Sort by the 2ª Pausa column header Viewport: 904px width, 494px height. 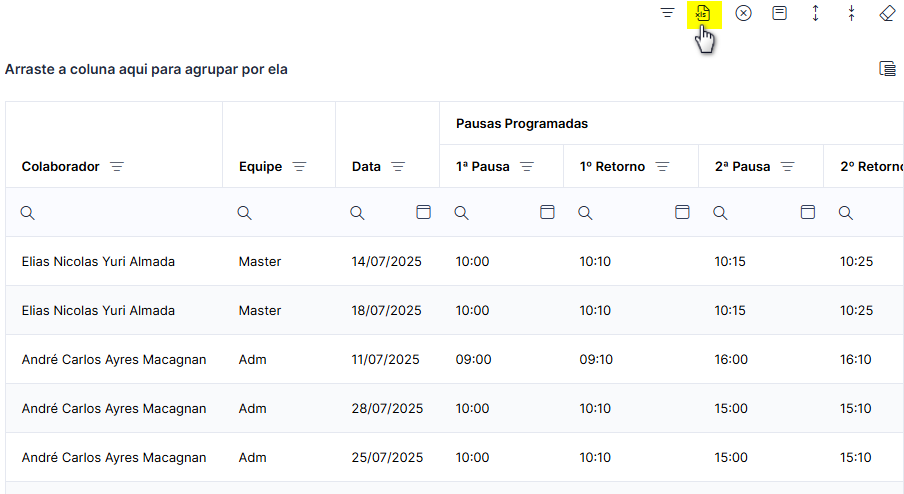[x=742, y=167]
